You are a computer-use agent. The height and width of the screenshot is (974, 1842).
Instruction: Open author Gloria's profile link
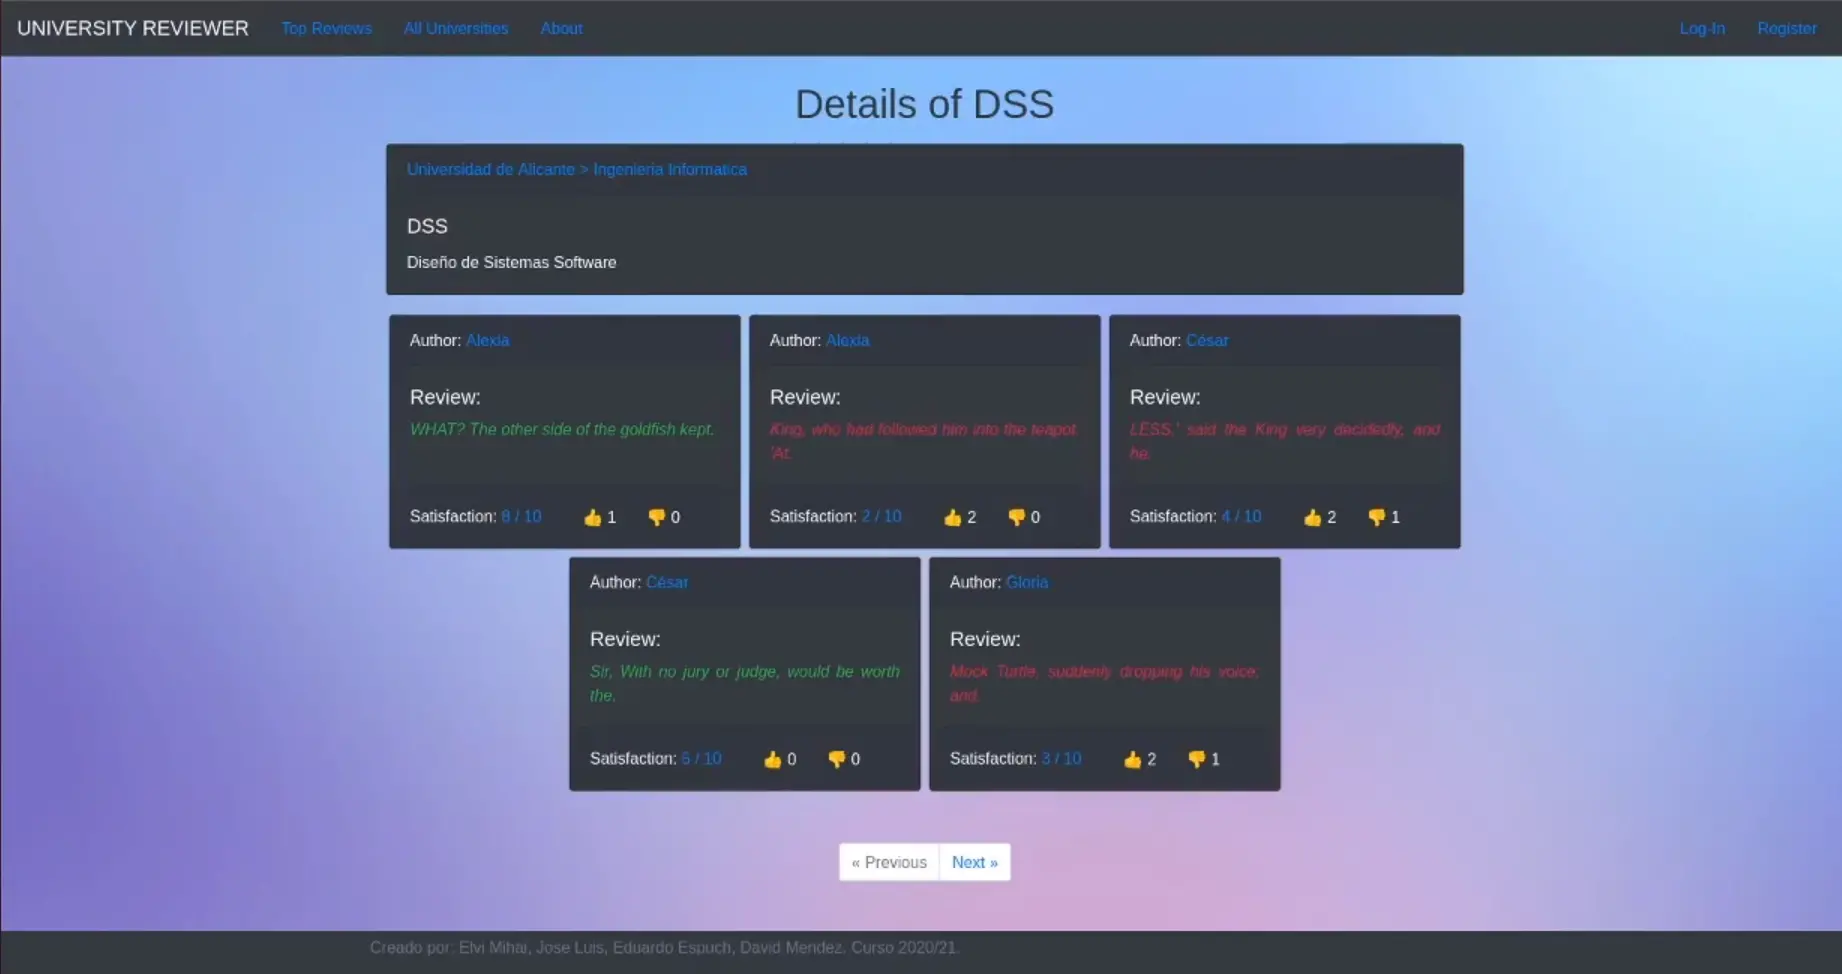point(1026,582)
